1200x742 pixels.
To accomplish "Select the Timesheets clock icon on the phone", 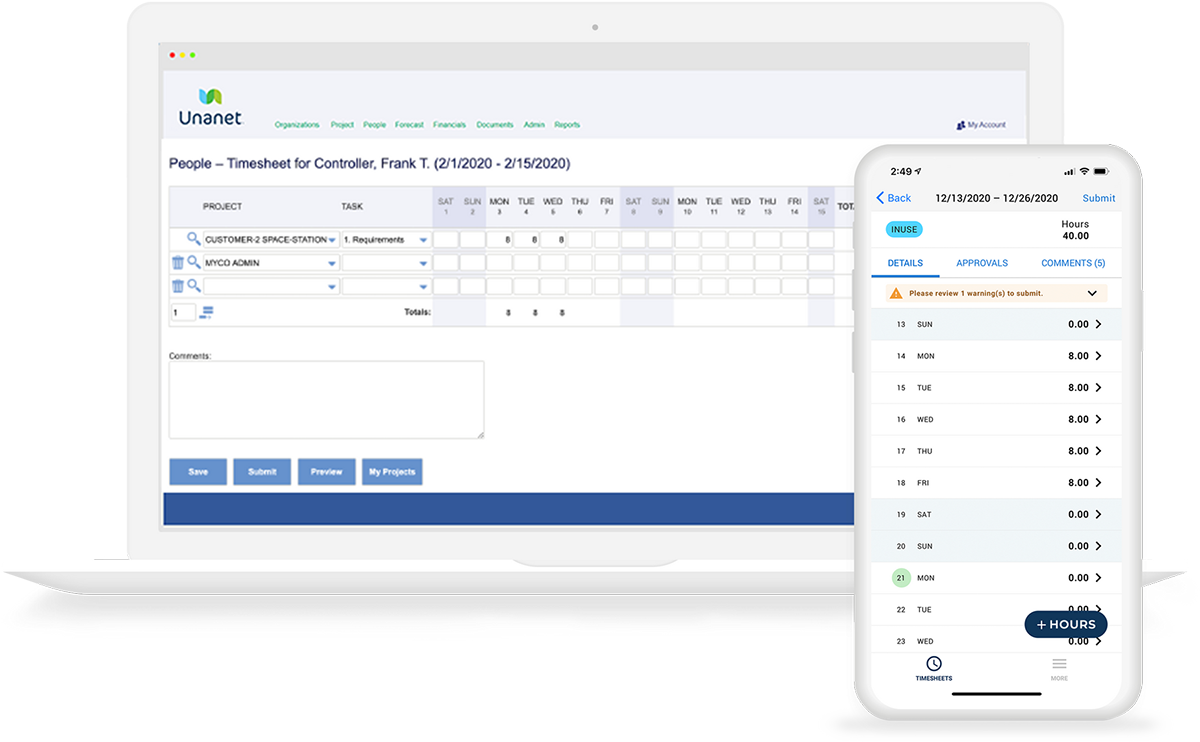I will pyautogui.click(x=934, y=662).
